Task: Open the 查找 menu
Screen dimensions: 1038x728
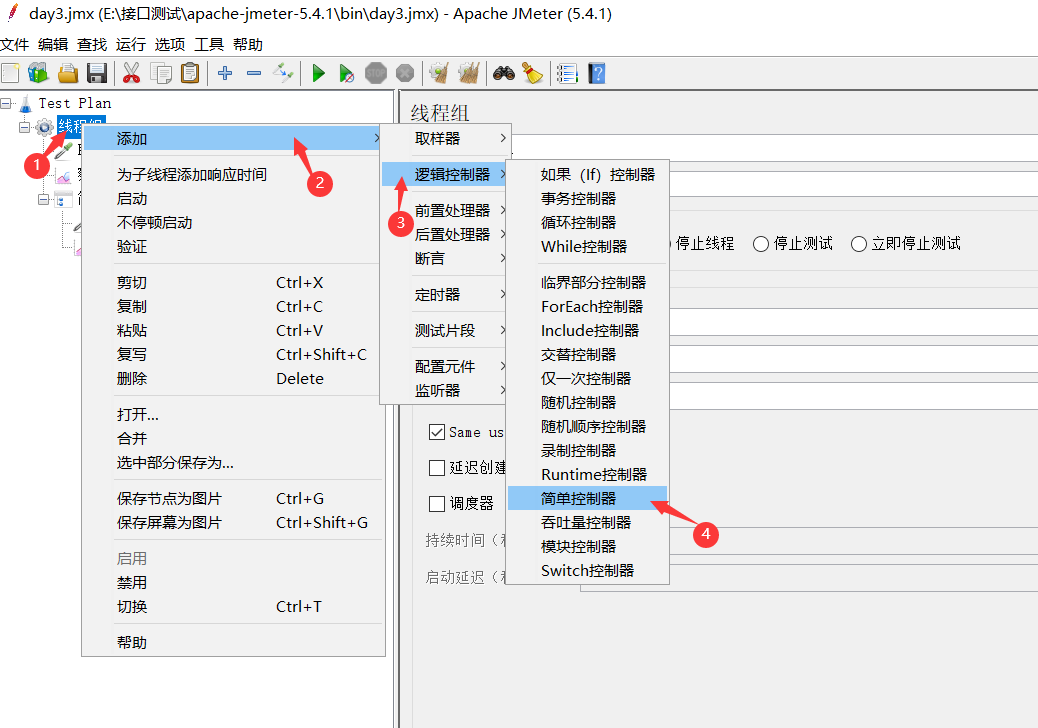Action: (x=92, y=44)
